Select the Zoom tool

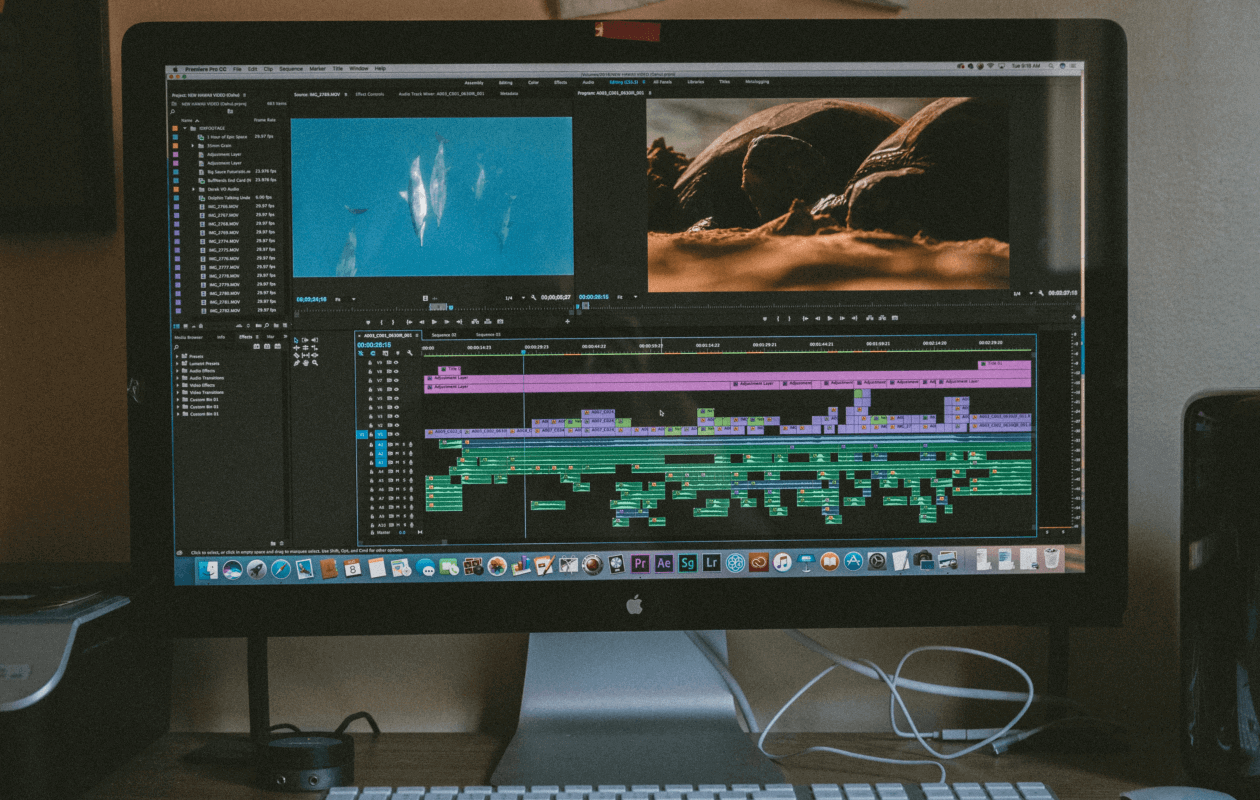pos(315,363)
